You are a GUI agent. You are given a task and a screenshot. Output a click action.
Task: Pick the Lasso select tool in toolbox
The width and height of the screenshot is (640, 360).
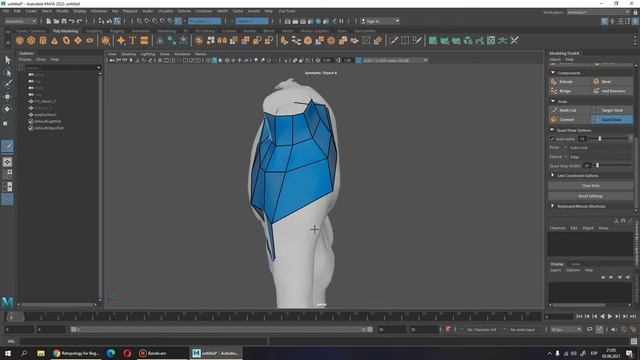(7, 73)
